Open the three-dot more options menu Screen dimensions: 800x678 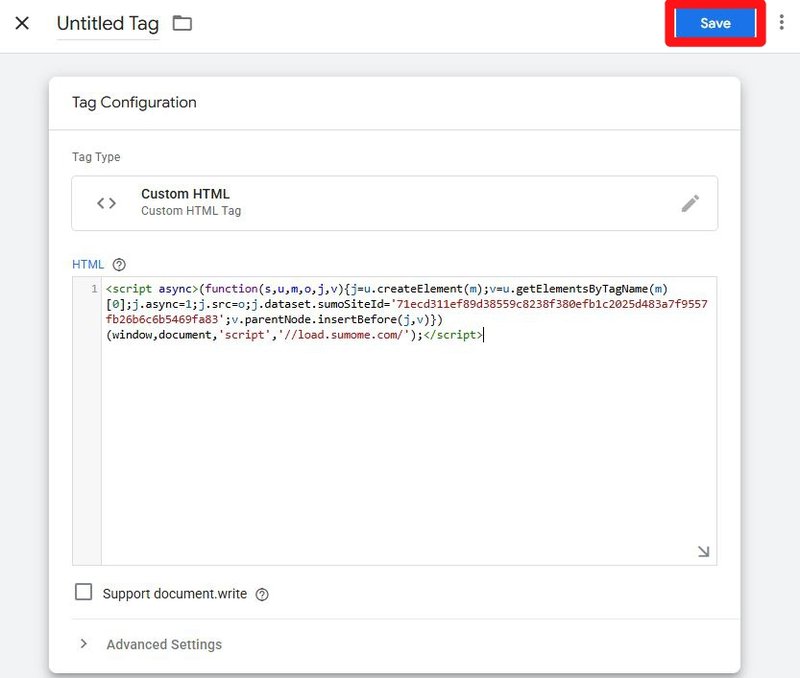pyautogui.click(x=782, y=23)
